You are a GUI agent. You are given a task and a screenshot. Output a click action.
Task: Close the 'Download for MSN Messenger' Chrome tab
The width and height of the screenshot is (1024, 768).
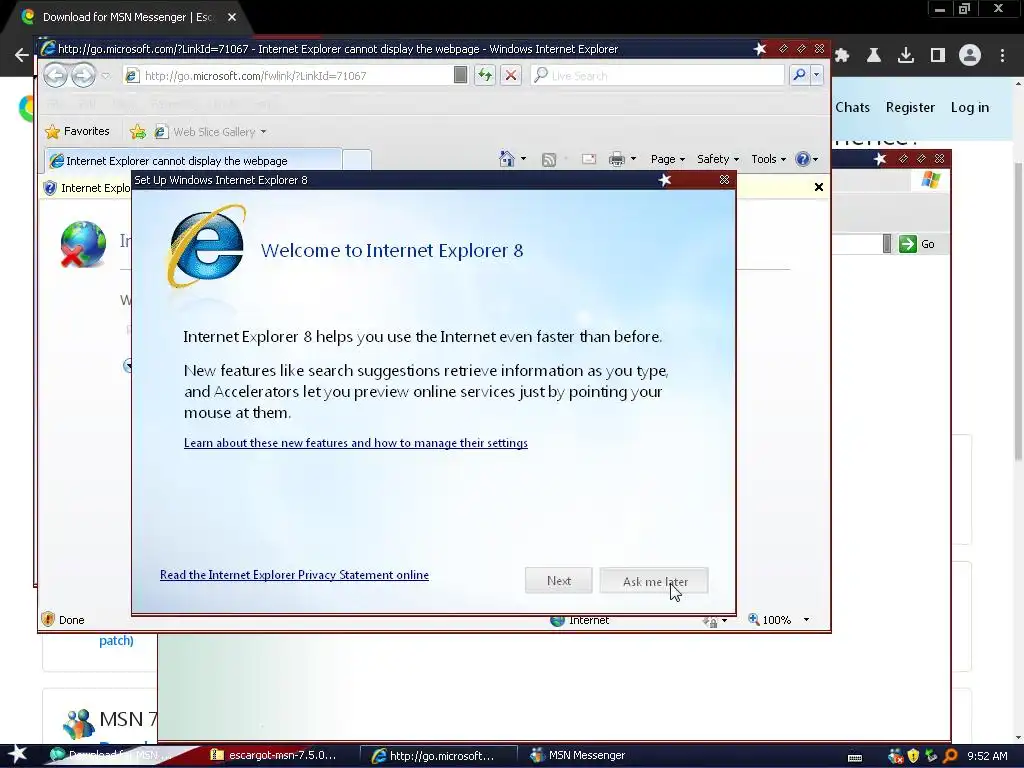232,18
